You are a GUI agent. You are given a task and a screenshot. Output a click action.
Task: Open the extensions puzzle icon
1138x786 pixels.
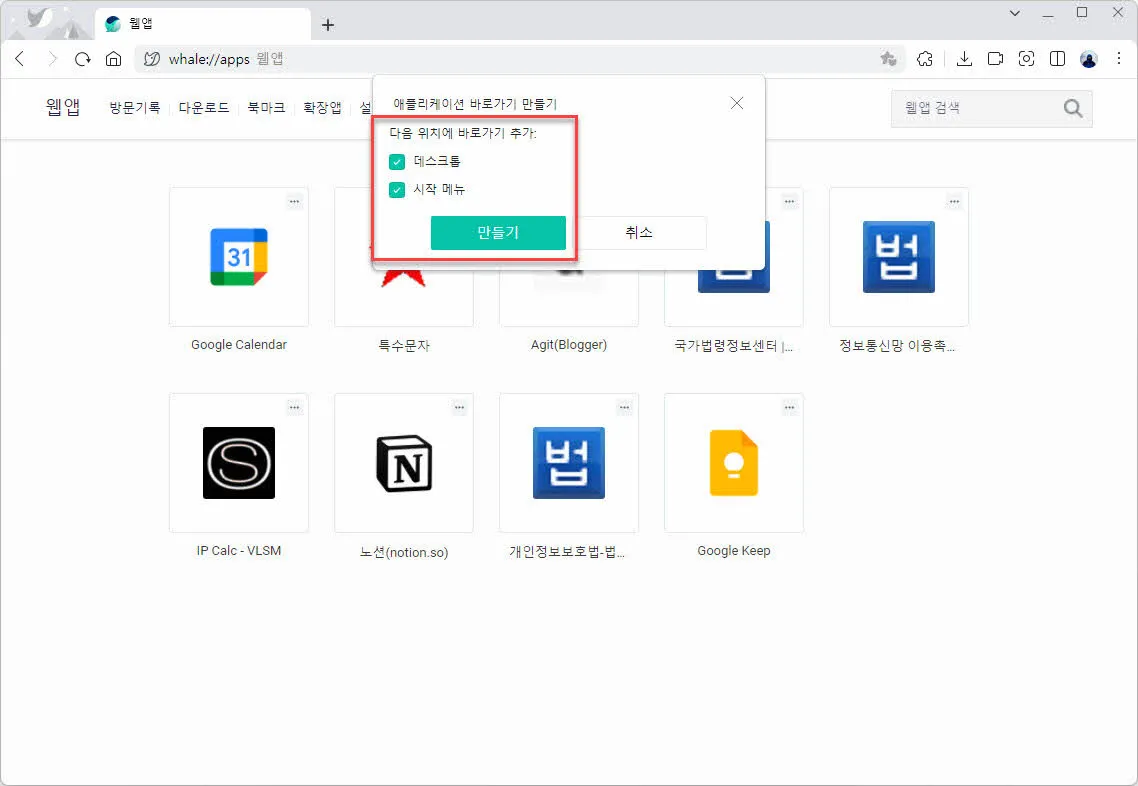coord(925,59)
